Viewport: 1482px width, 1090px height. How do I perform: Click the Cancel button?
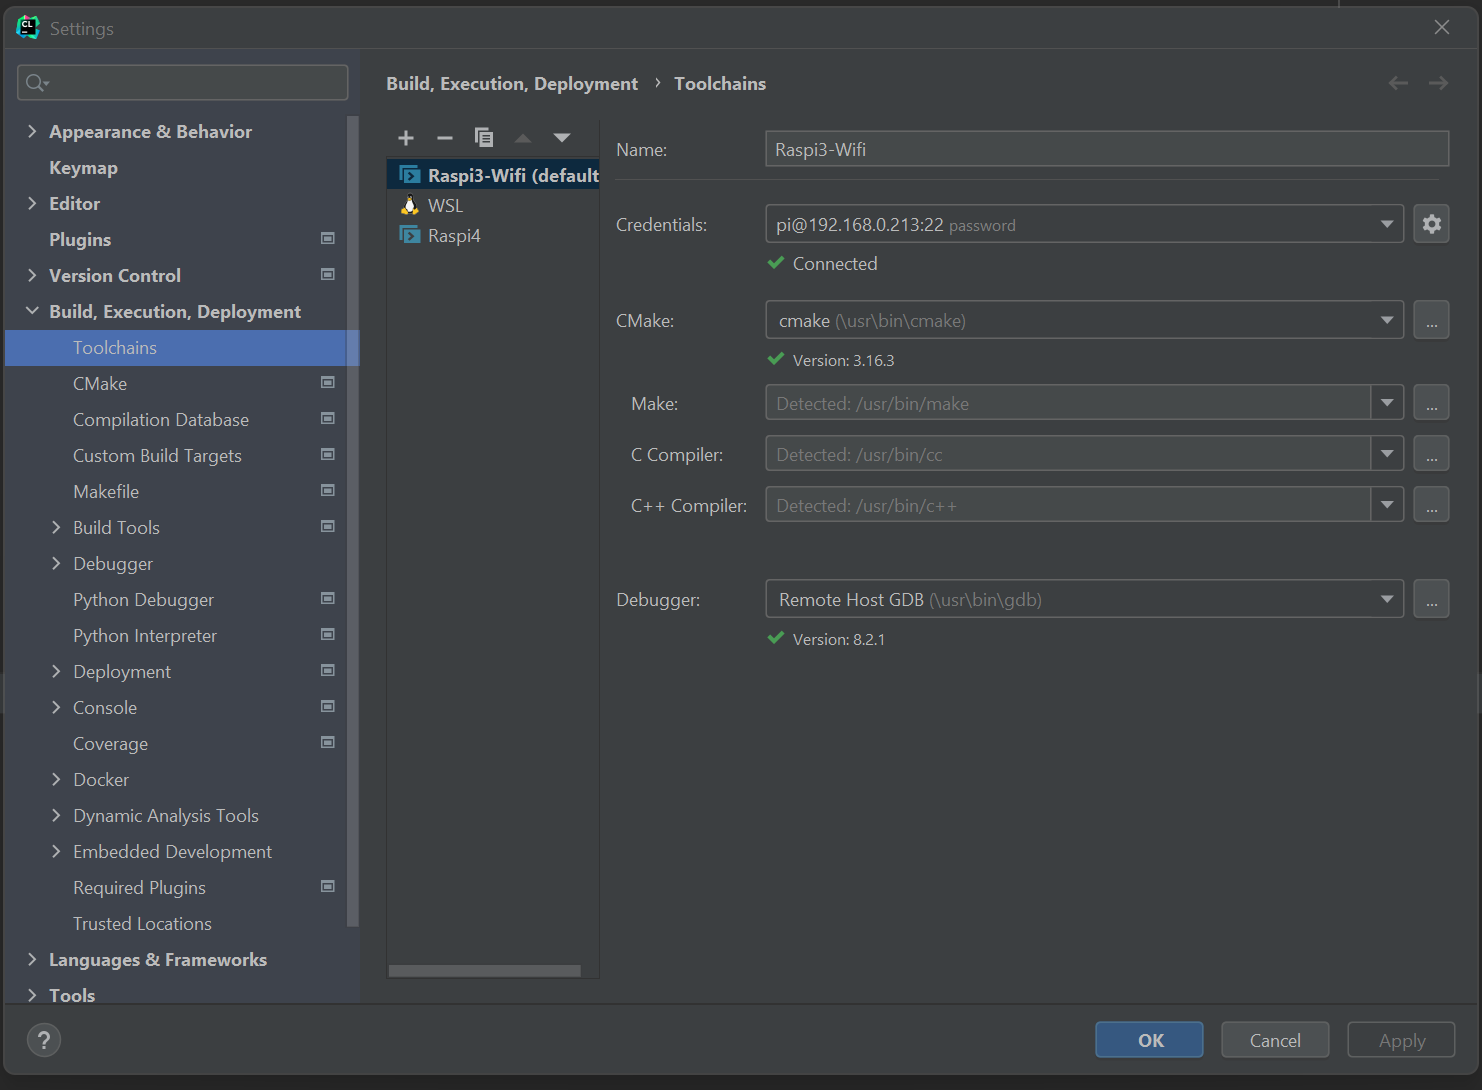1275,1040
